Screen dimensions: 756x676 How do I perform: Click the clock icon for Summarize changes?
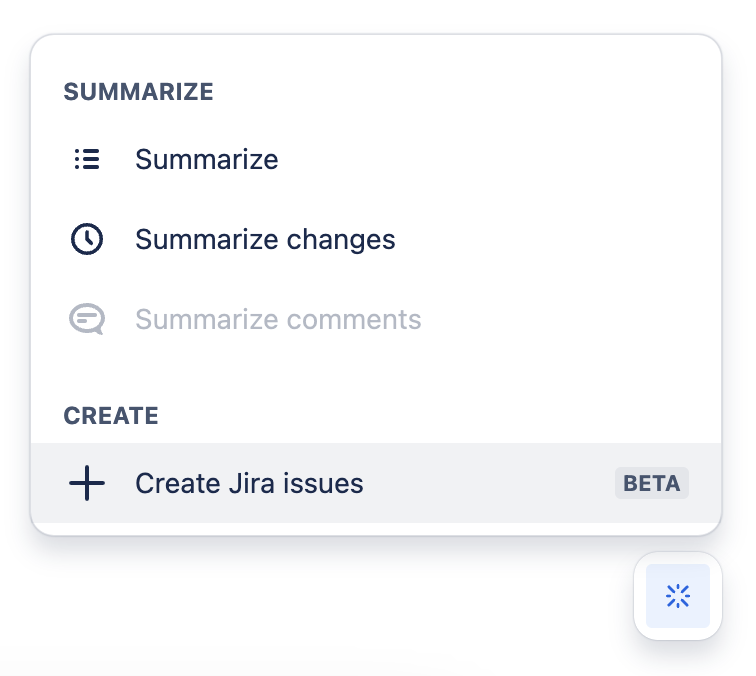pyautogui.click(x=87, y=240)
